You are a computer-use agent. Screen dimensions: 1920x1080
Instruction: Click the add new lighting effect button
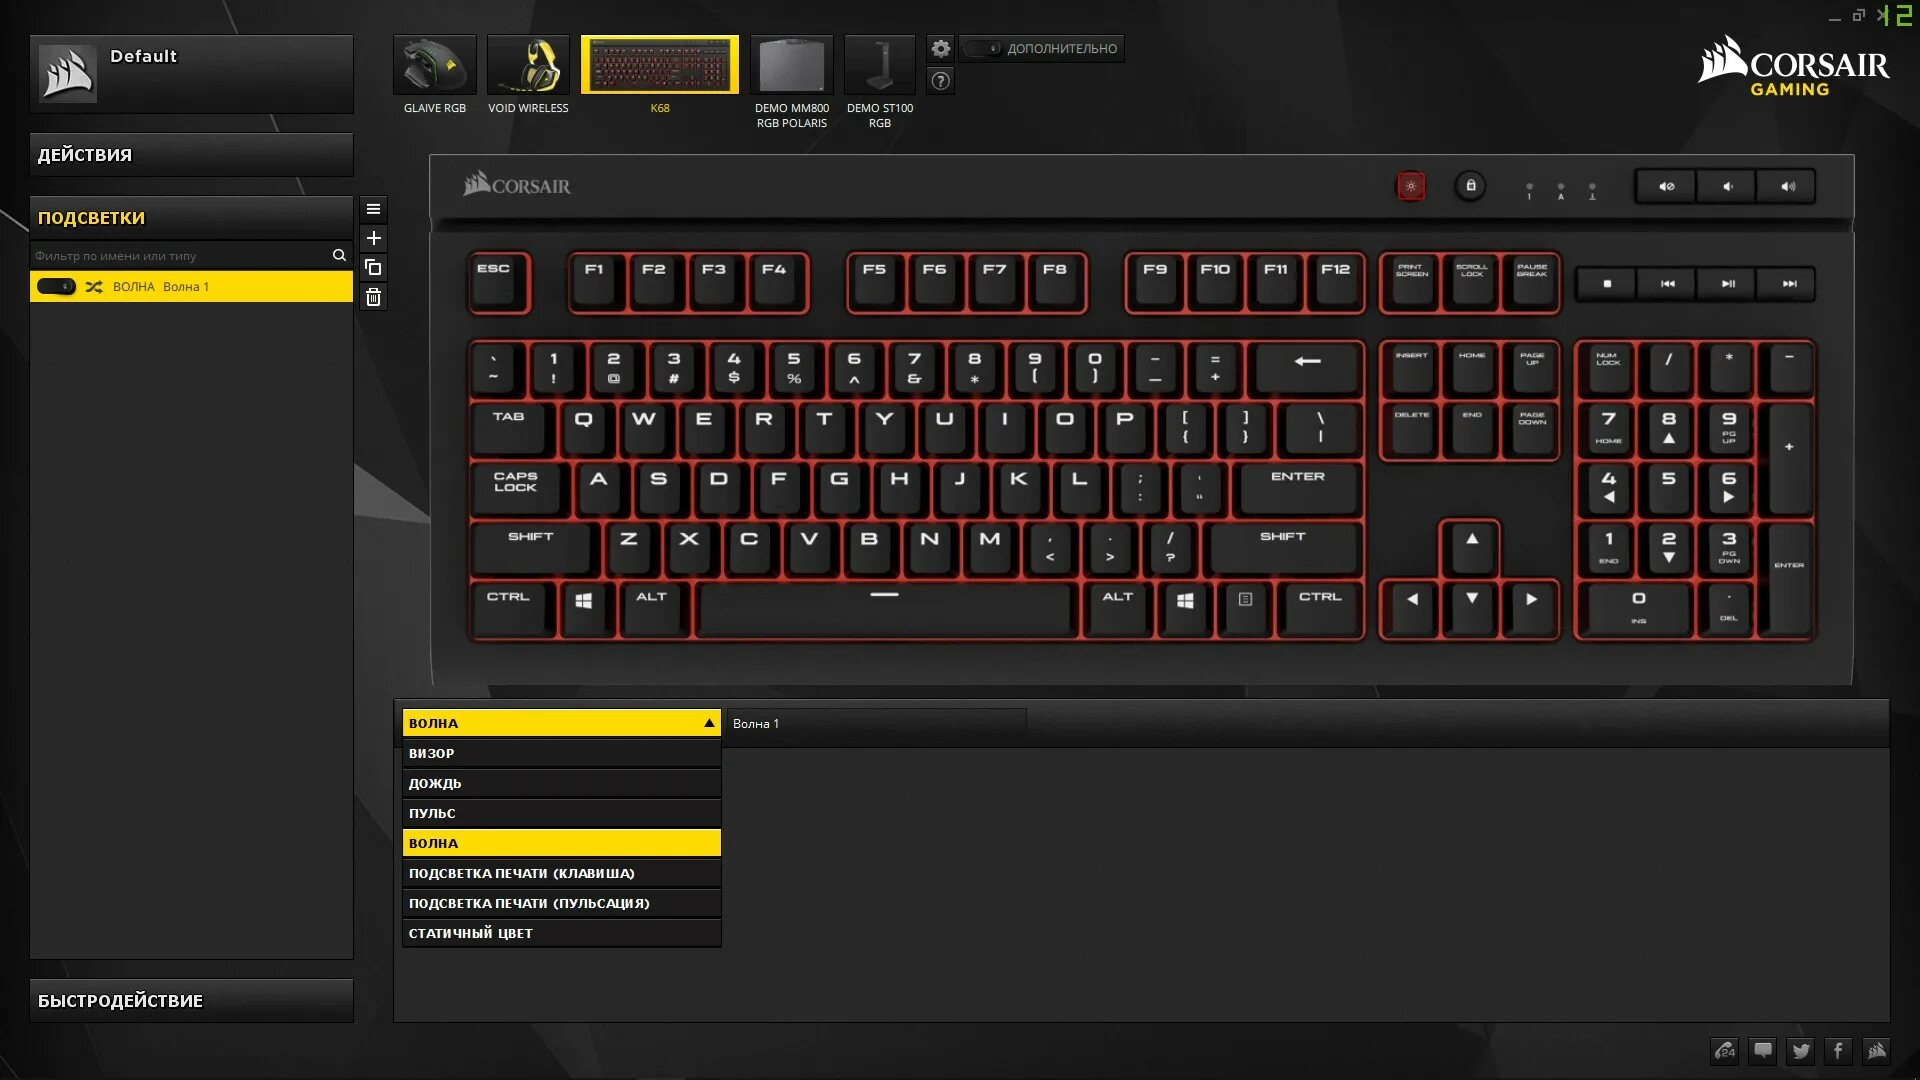pos(373,237)
